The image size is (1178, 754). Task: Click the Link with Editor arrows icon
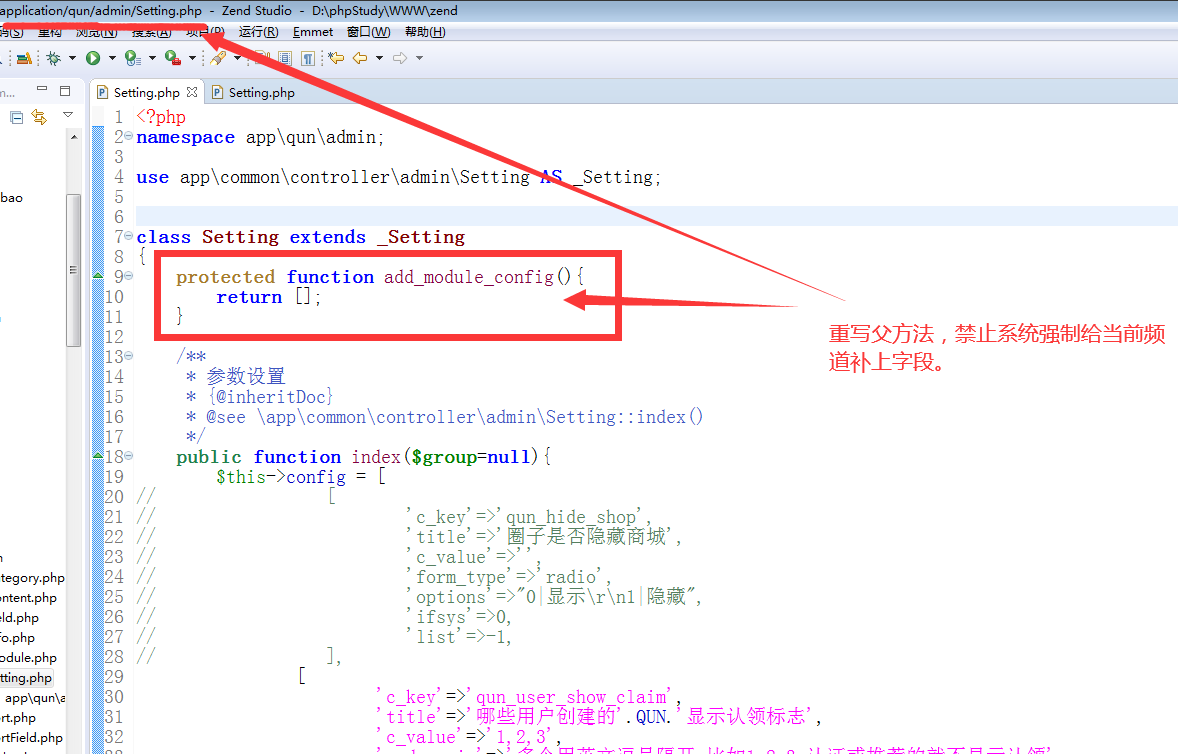pos(39,117)
